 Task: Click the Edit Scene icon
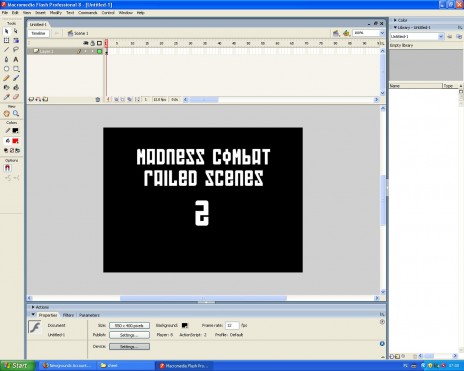pos(336,33)
